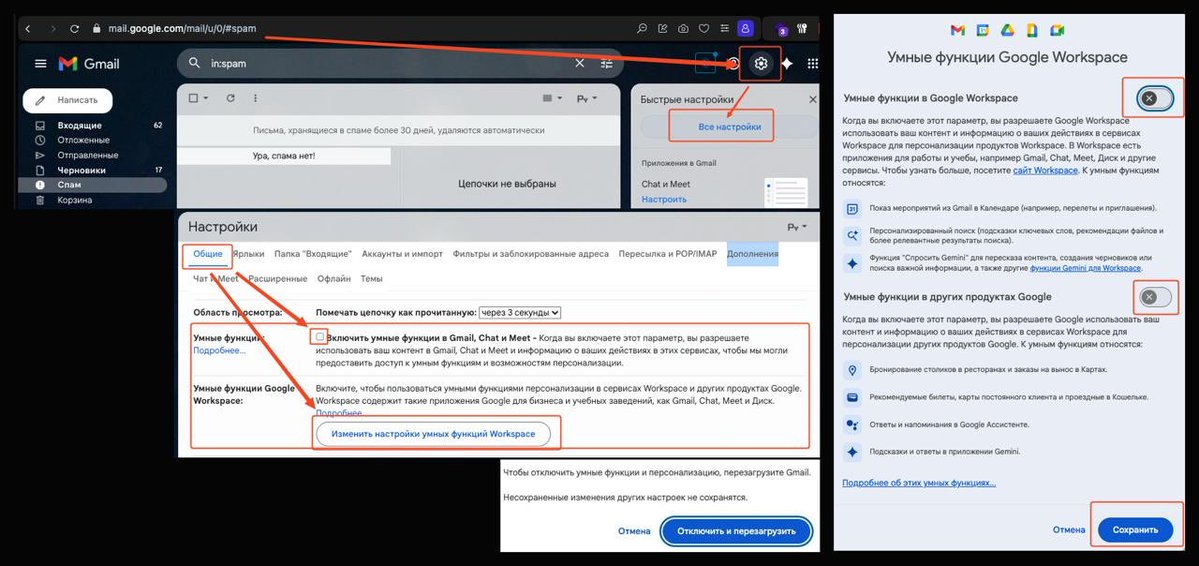Switch to the Ярлыки tab
The width and height of the screenshot is (1199, 566).
[x=248, y=254]
